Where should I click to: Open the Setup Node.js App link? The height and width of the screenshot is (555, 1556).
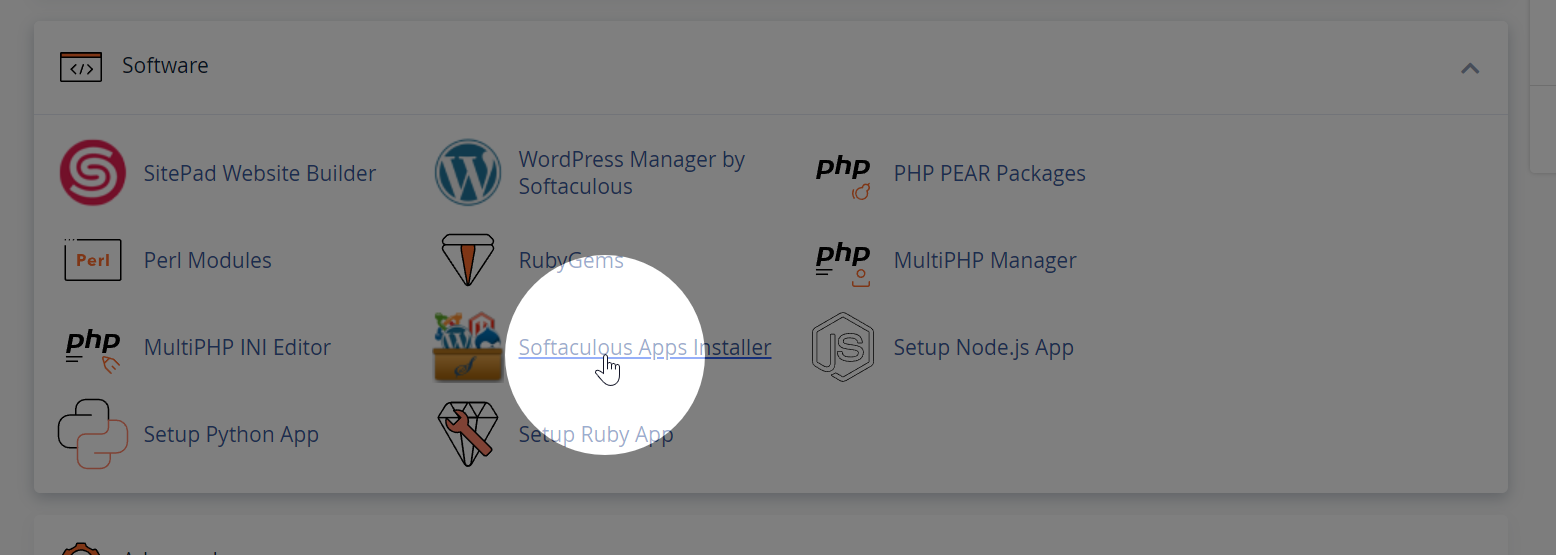[x=984, y=347]
